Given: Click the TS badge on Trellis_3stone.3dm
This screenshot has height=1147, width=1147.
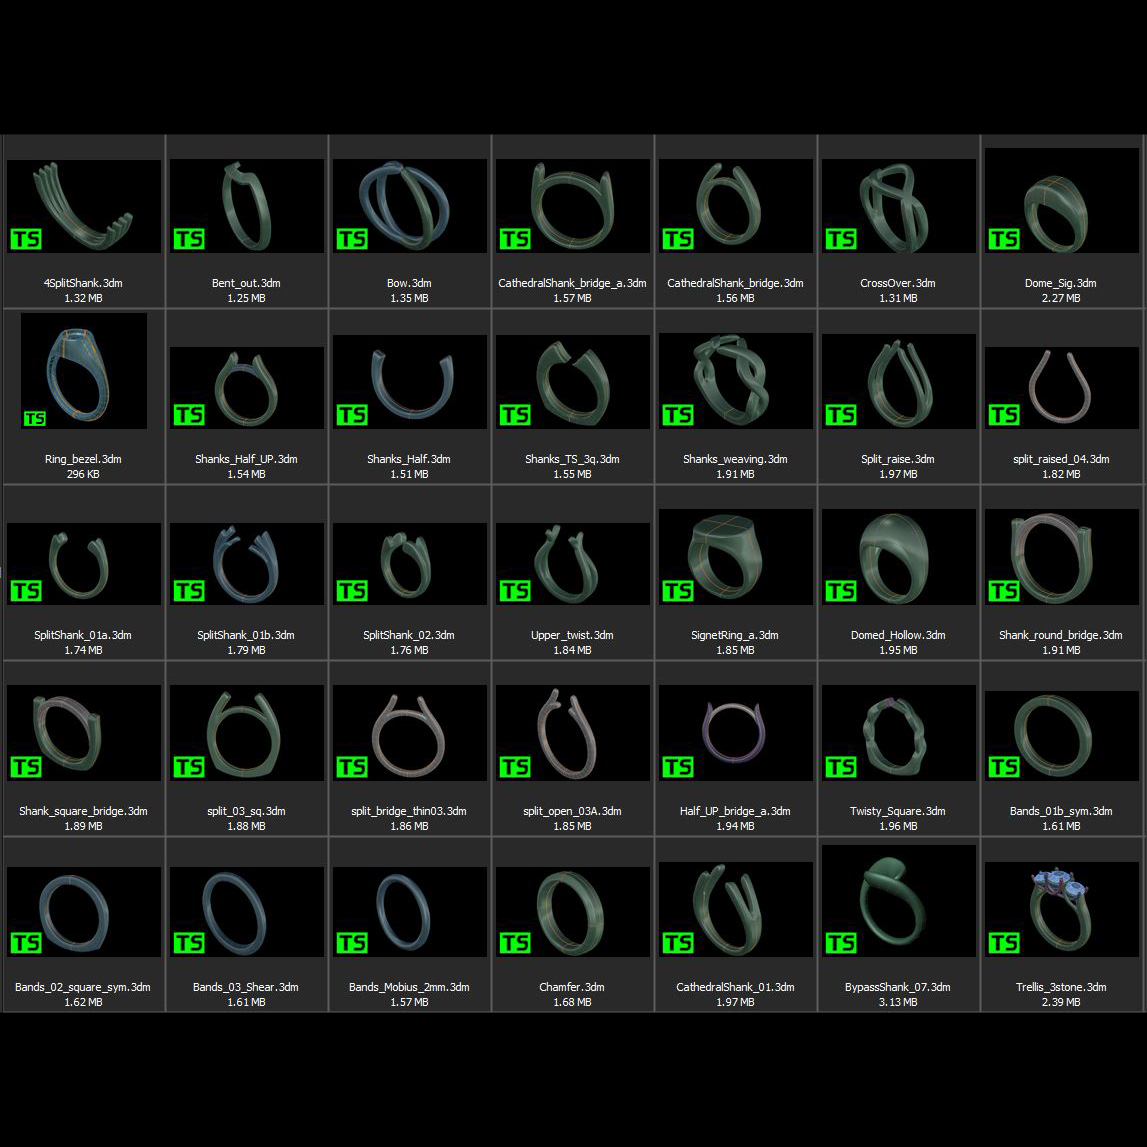Looking at the screenshot, I should 1004,943.
